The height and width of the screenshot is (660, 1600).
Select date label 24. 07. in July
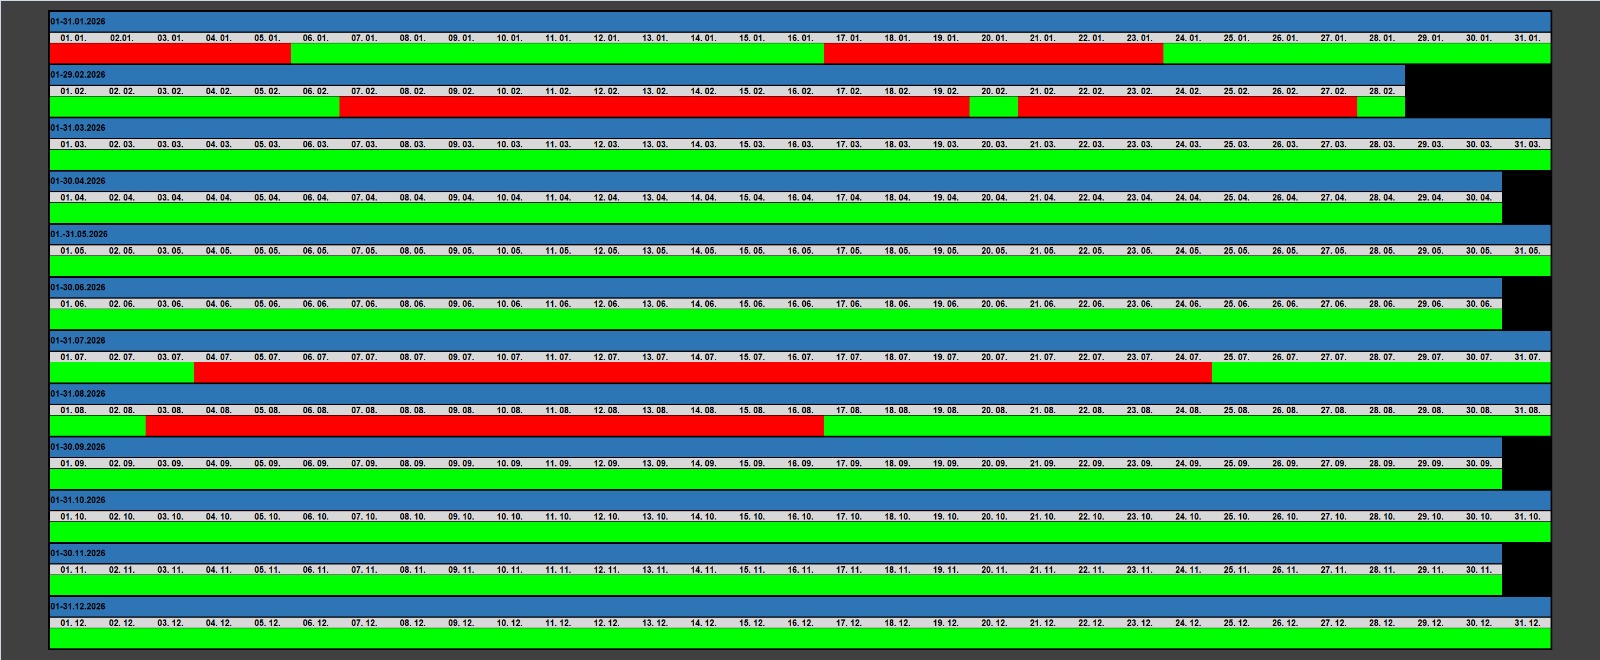(1188, 357)
